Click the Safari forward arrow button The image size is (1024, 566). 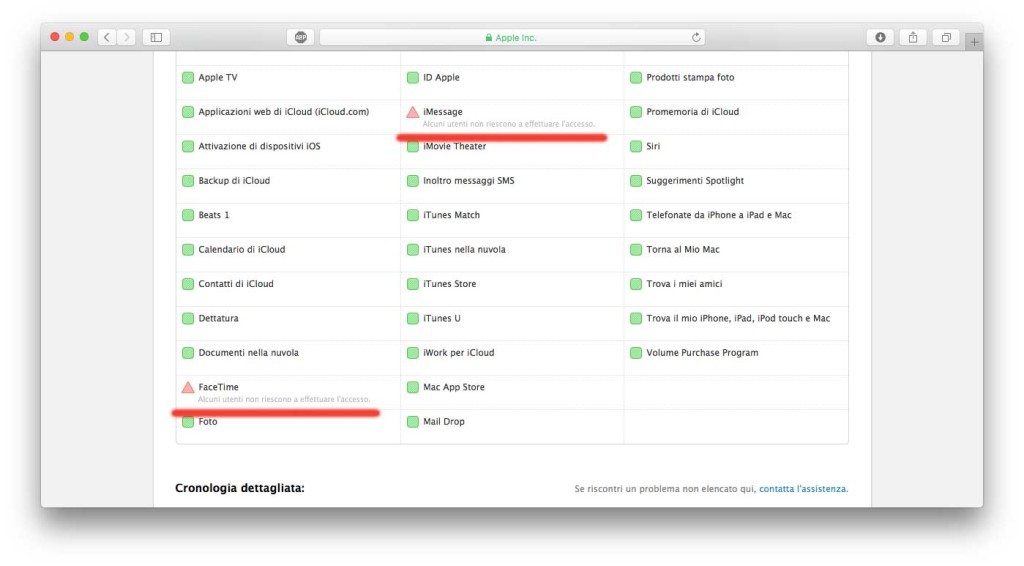(127, 37)
